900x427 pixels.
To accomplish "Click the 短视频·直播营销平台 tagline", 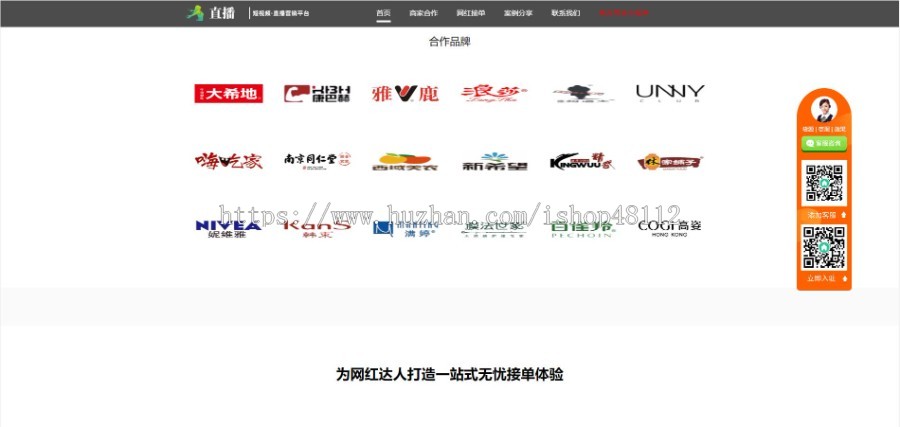I will coord(281,13).
